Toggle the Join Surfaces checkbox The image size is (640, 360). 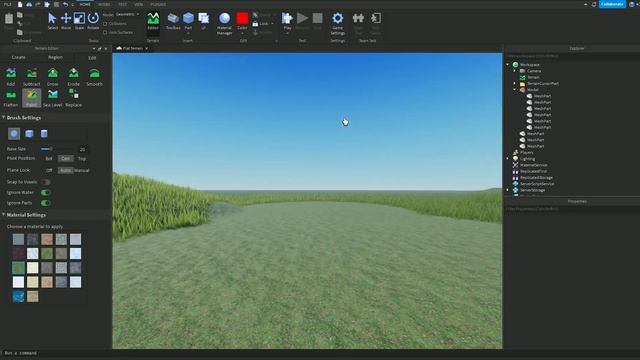point(105,32)
